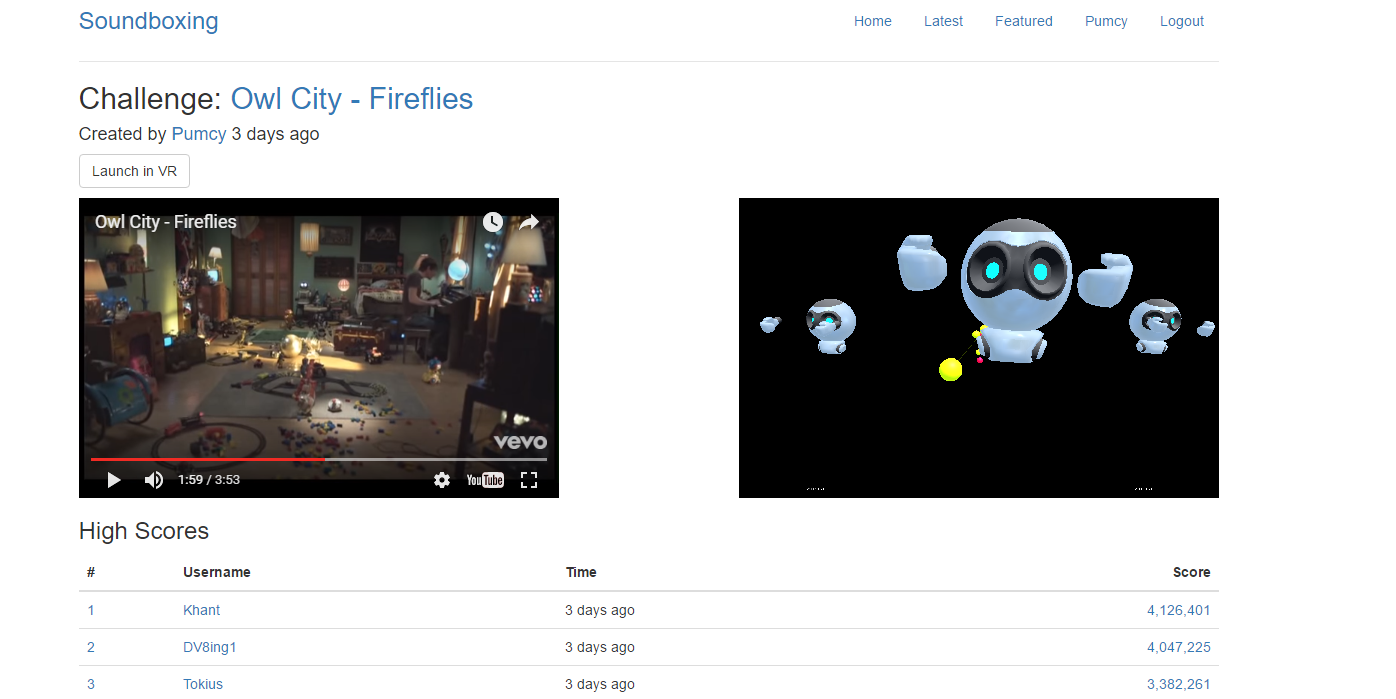The height and width of the screenshot is (699, 1396).
Task: Open the Featured nav item
Action: tap(1024, 21)
